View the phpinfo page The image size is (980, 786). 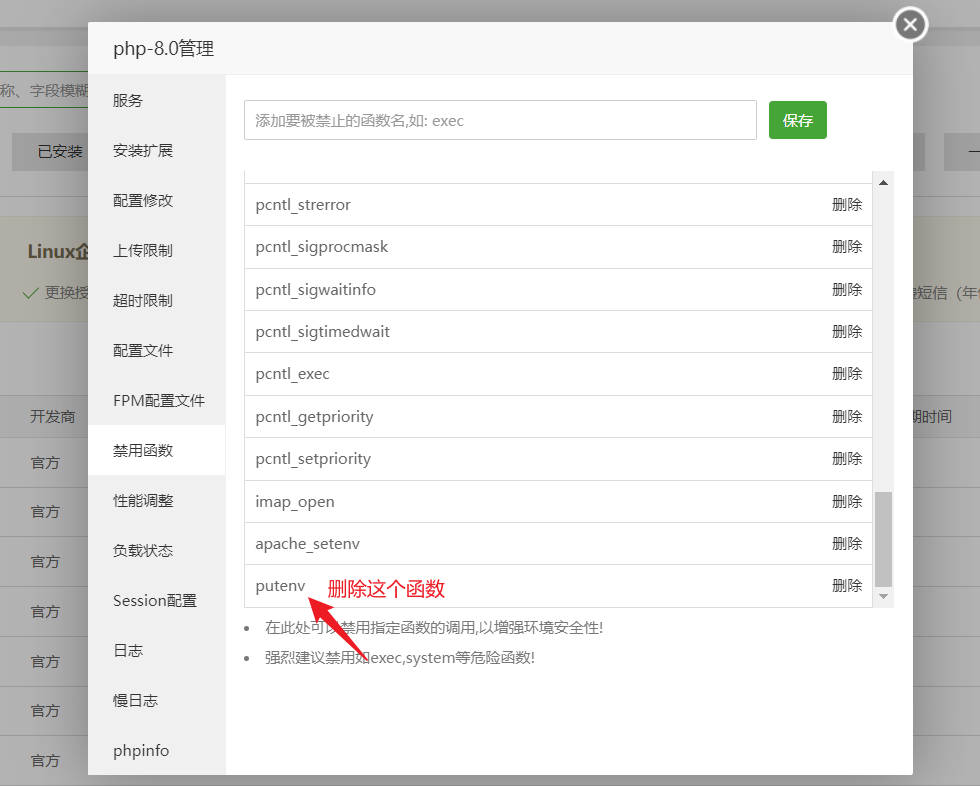pyautogui.click(x=140, y=750)
